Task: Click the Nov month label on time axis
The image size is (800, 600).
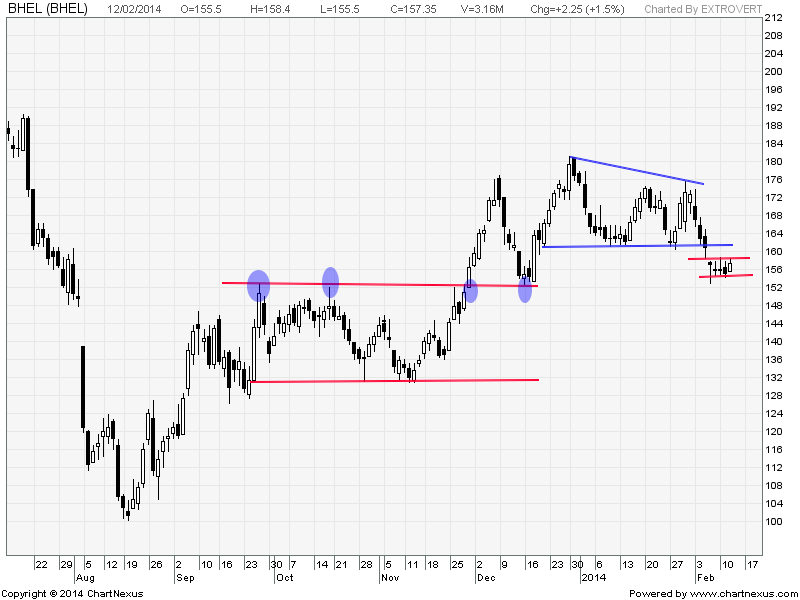Action: [x=390, y=577]
